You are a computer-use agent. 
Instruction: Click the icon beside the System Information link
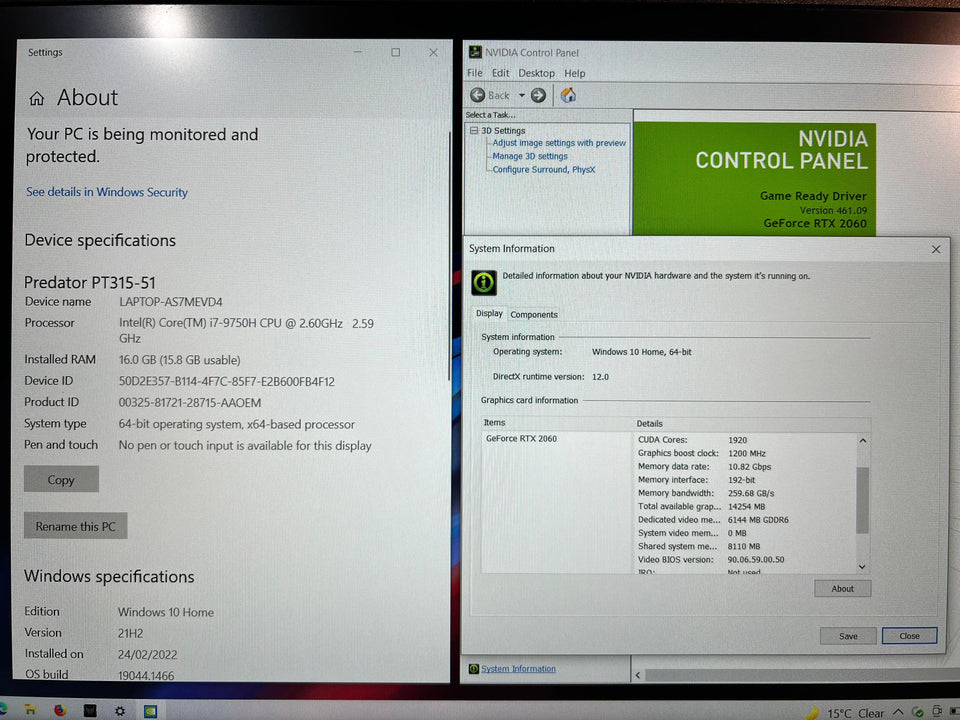click(x=473, y=669)
